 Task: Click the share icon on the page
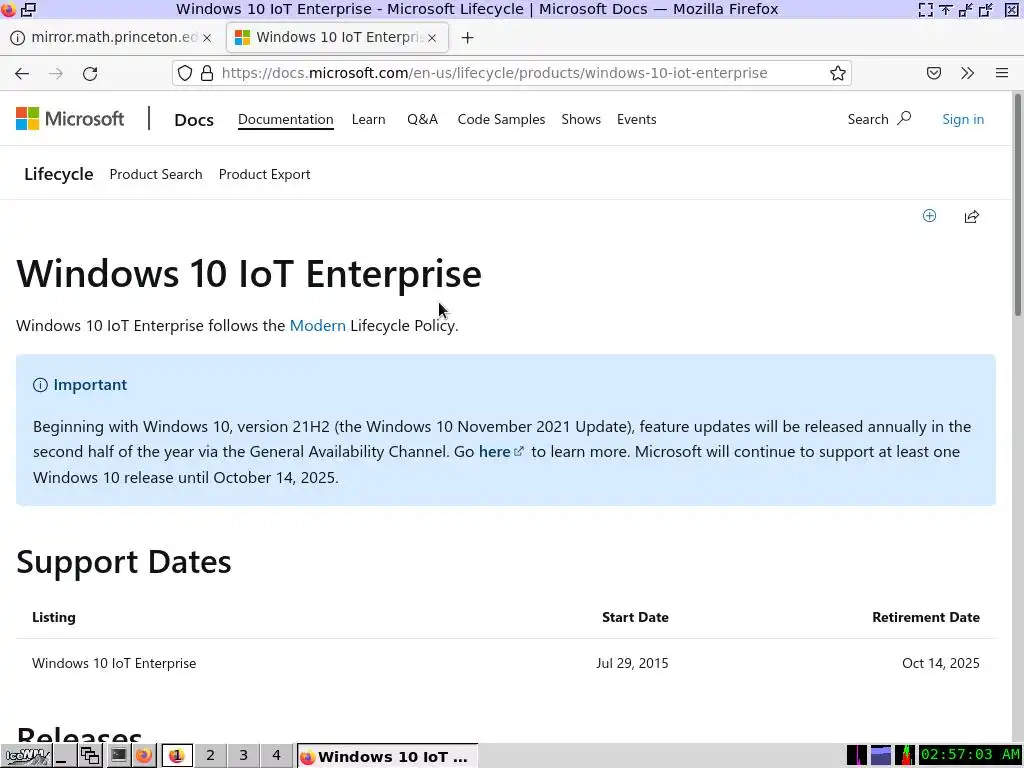point(972,216)
